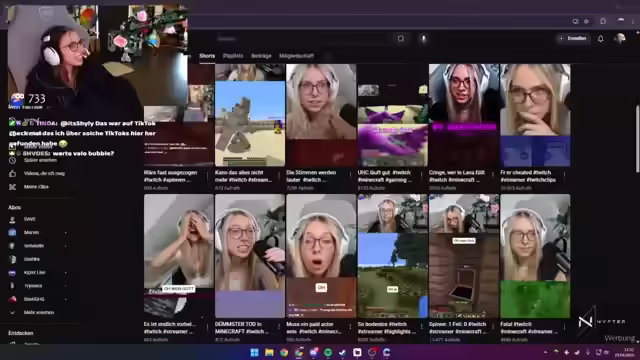Open options menu for 'Fatal #twitch' short
Image resolution: width=640 pixels, height=360 pixels.
point(564,327)
